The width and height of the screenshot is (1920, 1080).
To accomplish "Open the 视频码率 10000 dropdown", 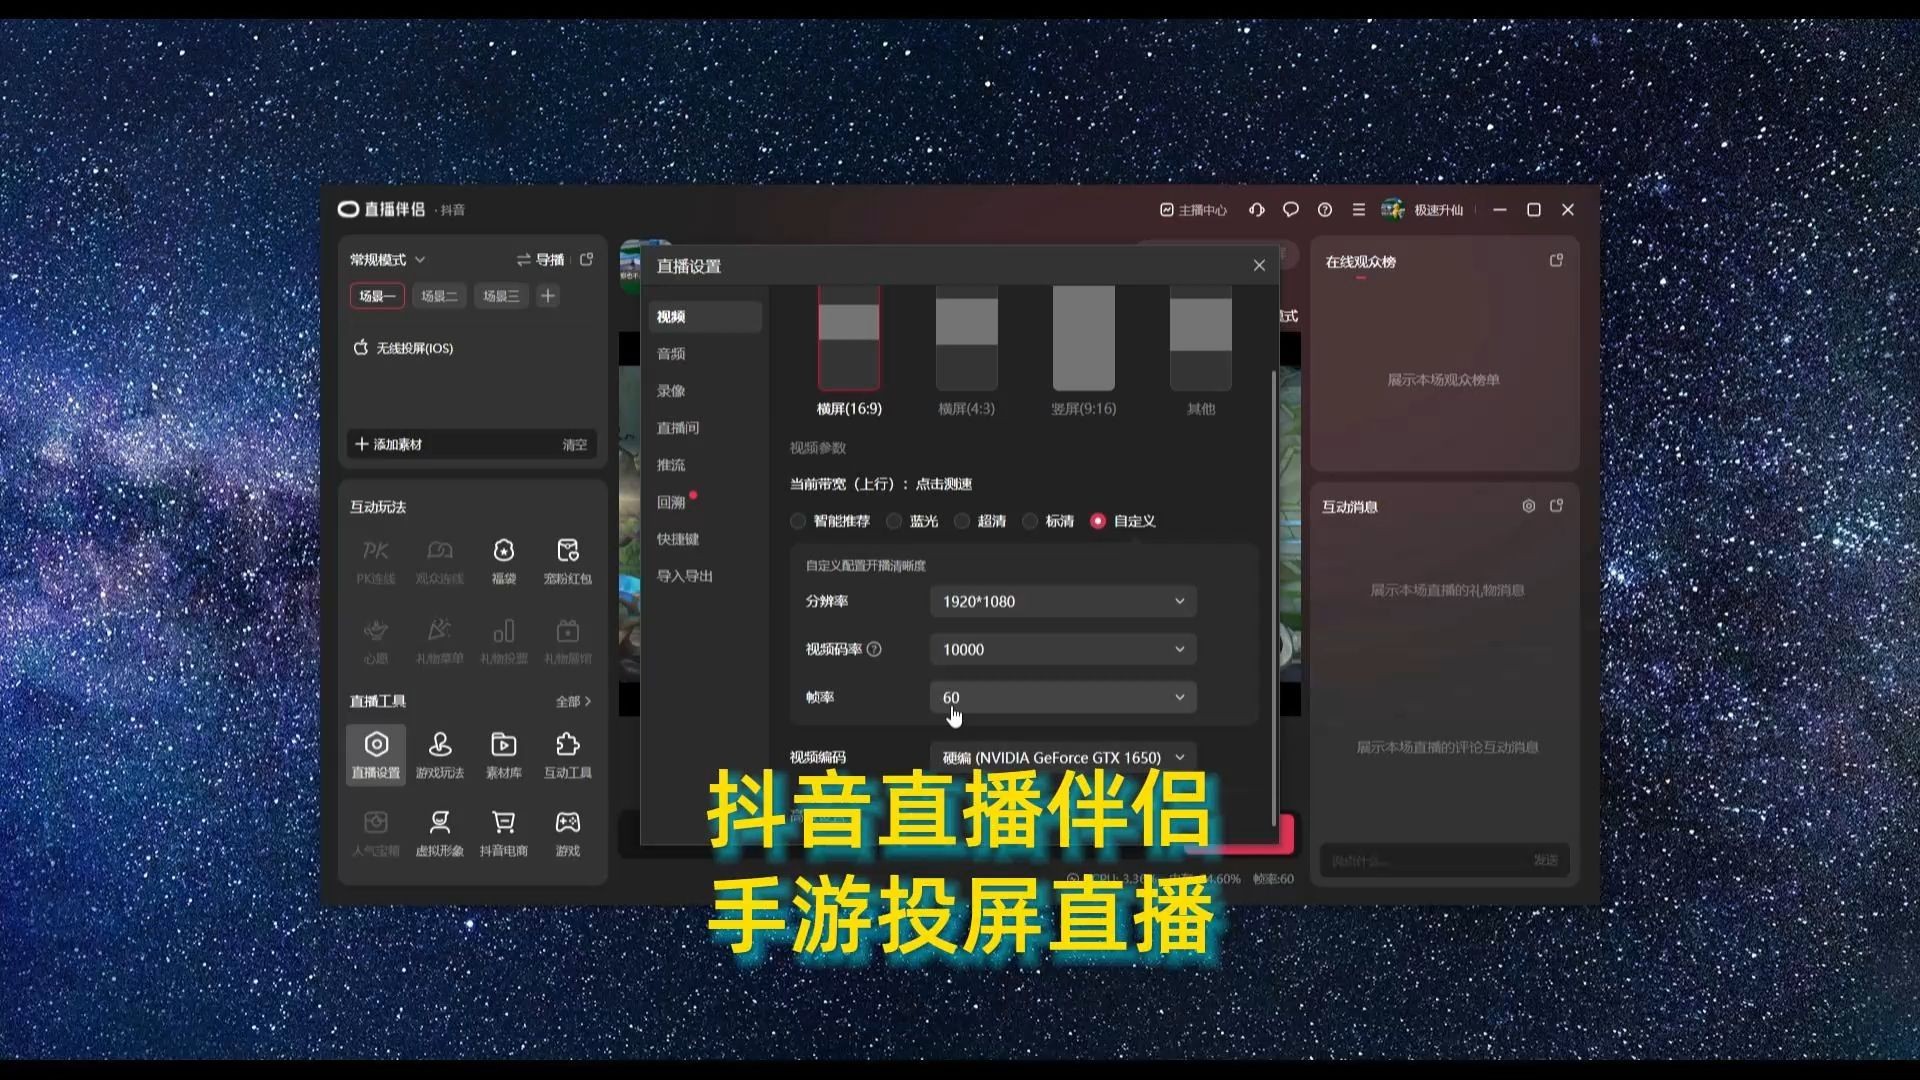I will [1063, 649].
